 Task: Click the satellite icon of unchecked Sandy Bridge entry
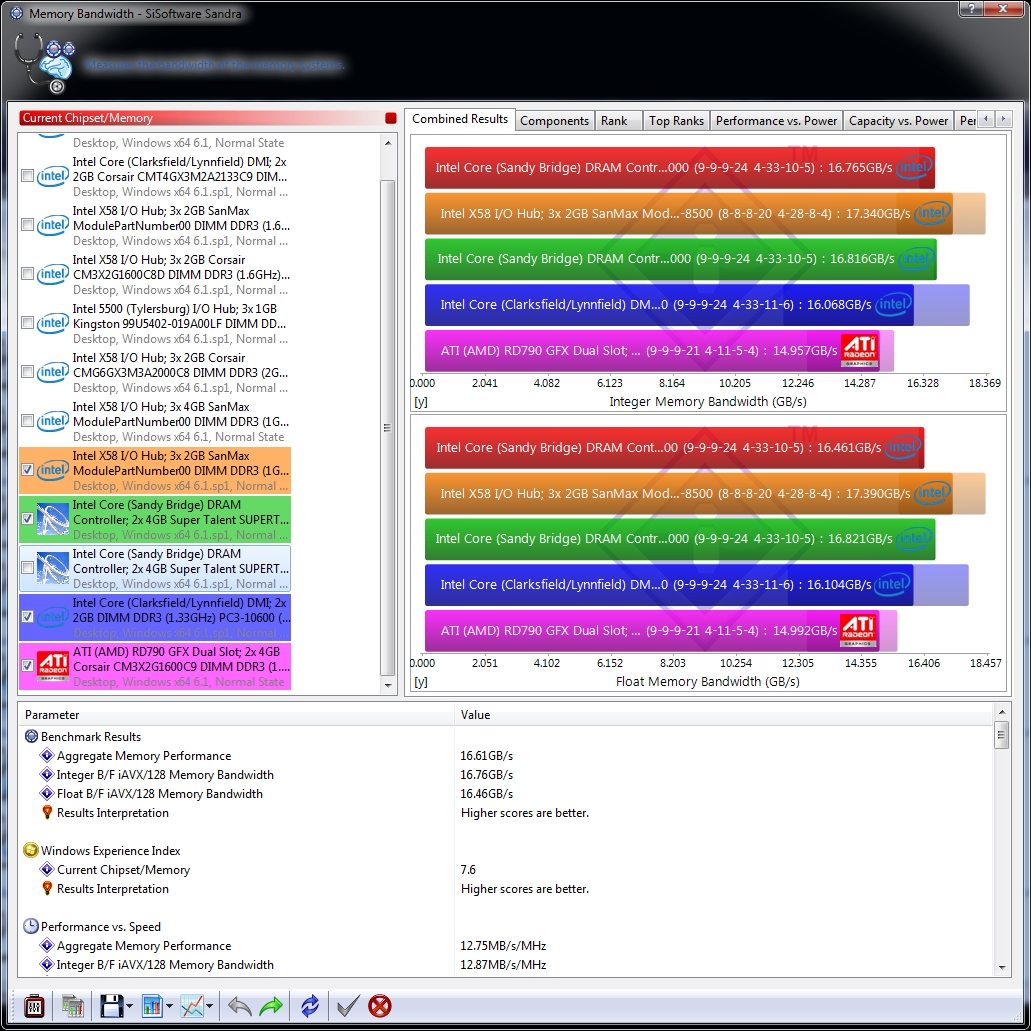point(53,568)
